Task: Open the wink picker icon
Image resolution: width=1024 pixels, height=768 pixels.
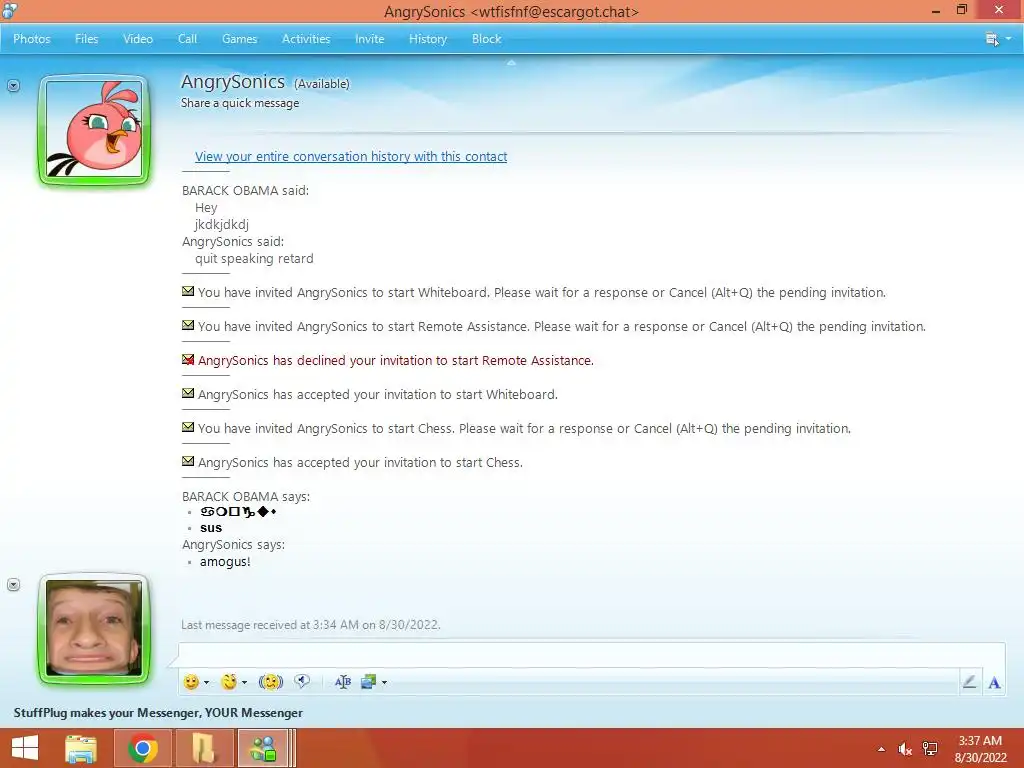Action: (229, 682)
